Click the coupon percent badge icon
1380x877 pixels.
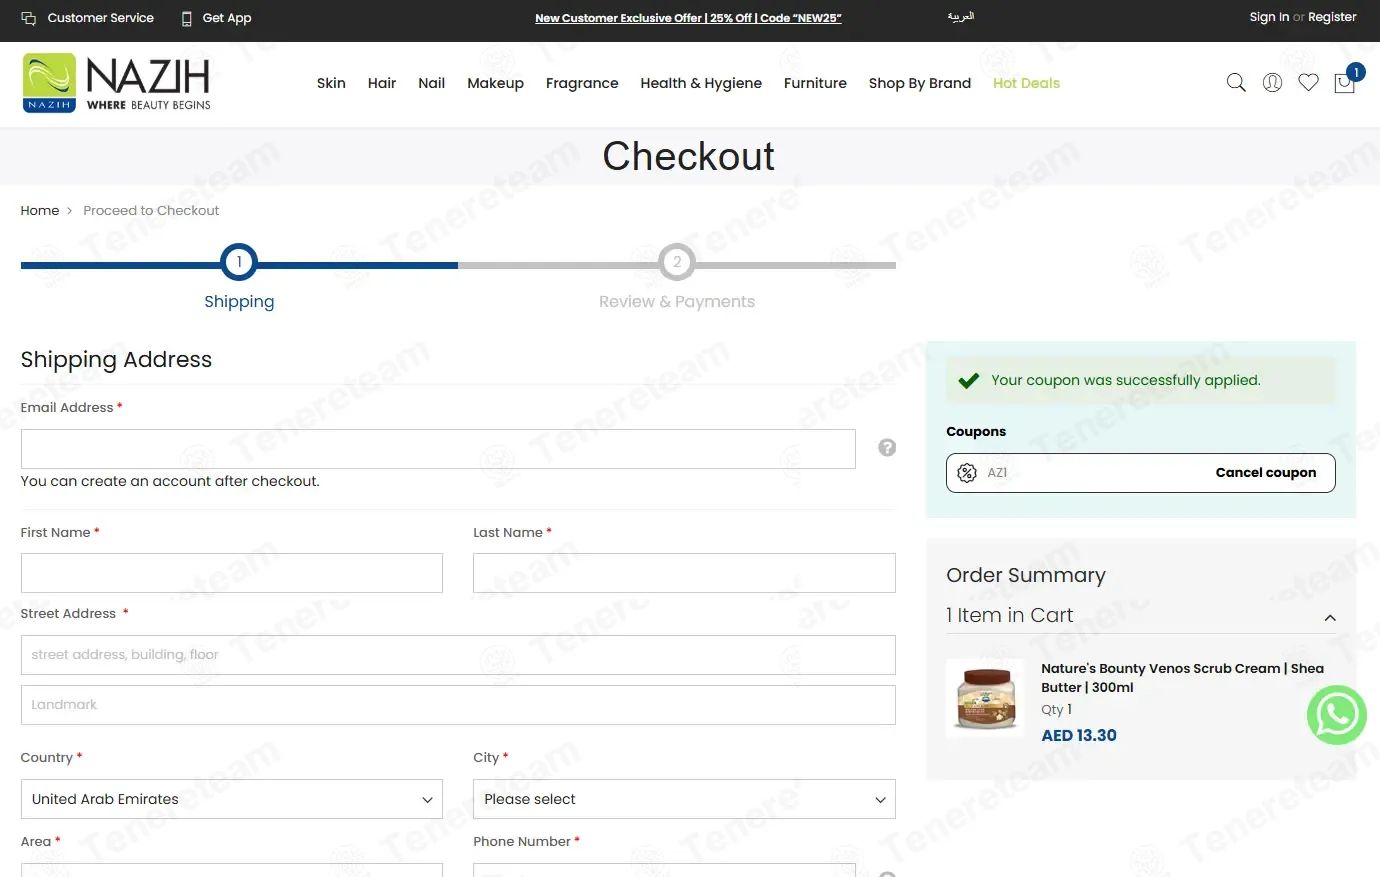point(967,473)
